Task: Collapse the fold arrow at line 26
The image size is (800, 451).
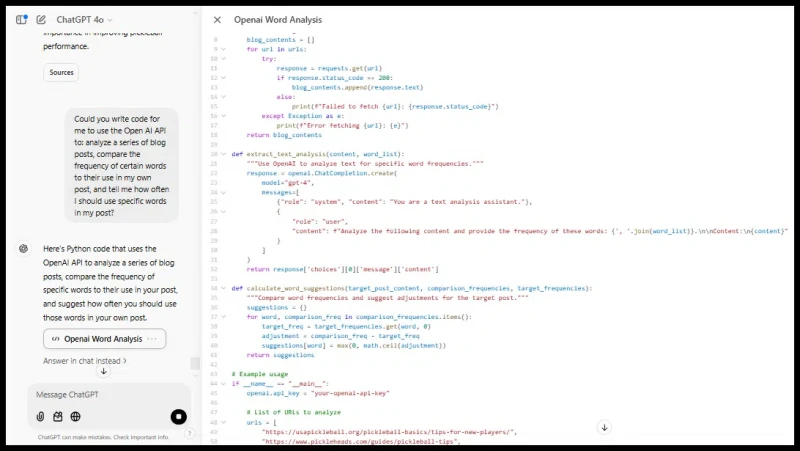Action: click(223, 211)
